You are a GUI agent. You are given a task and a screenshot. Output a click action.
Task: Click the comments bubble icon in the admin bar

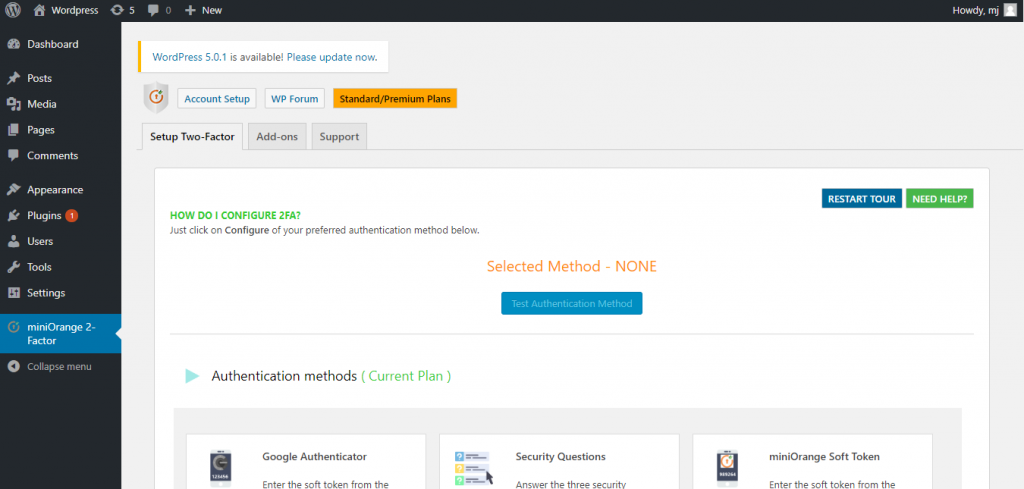(153, 10)
